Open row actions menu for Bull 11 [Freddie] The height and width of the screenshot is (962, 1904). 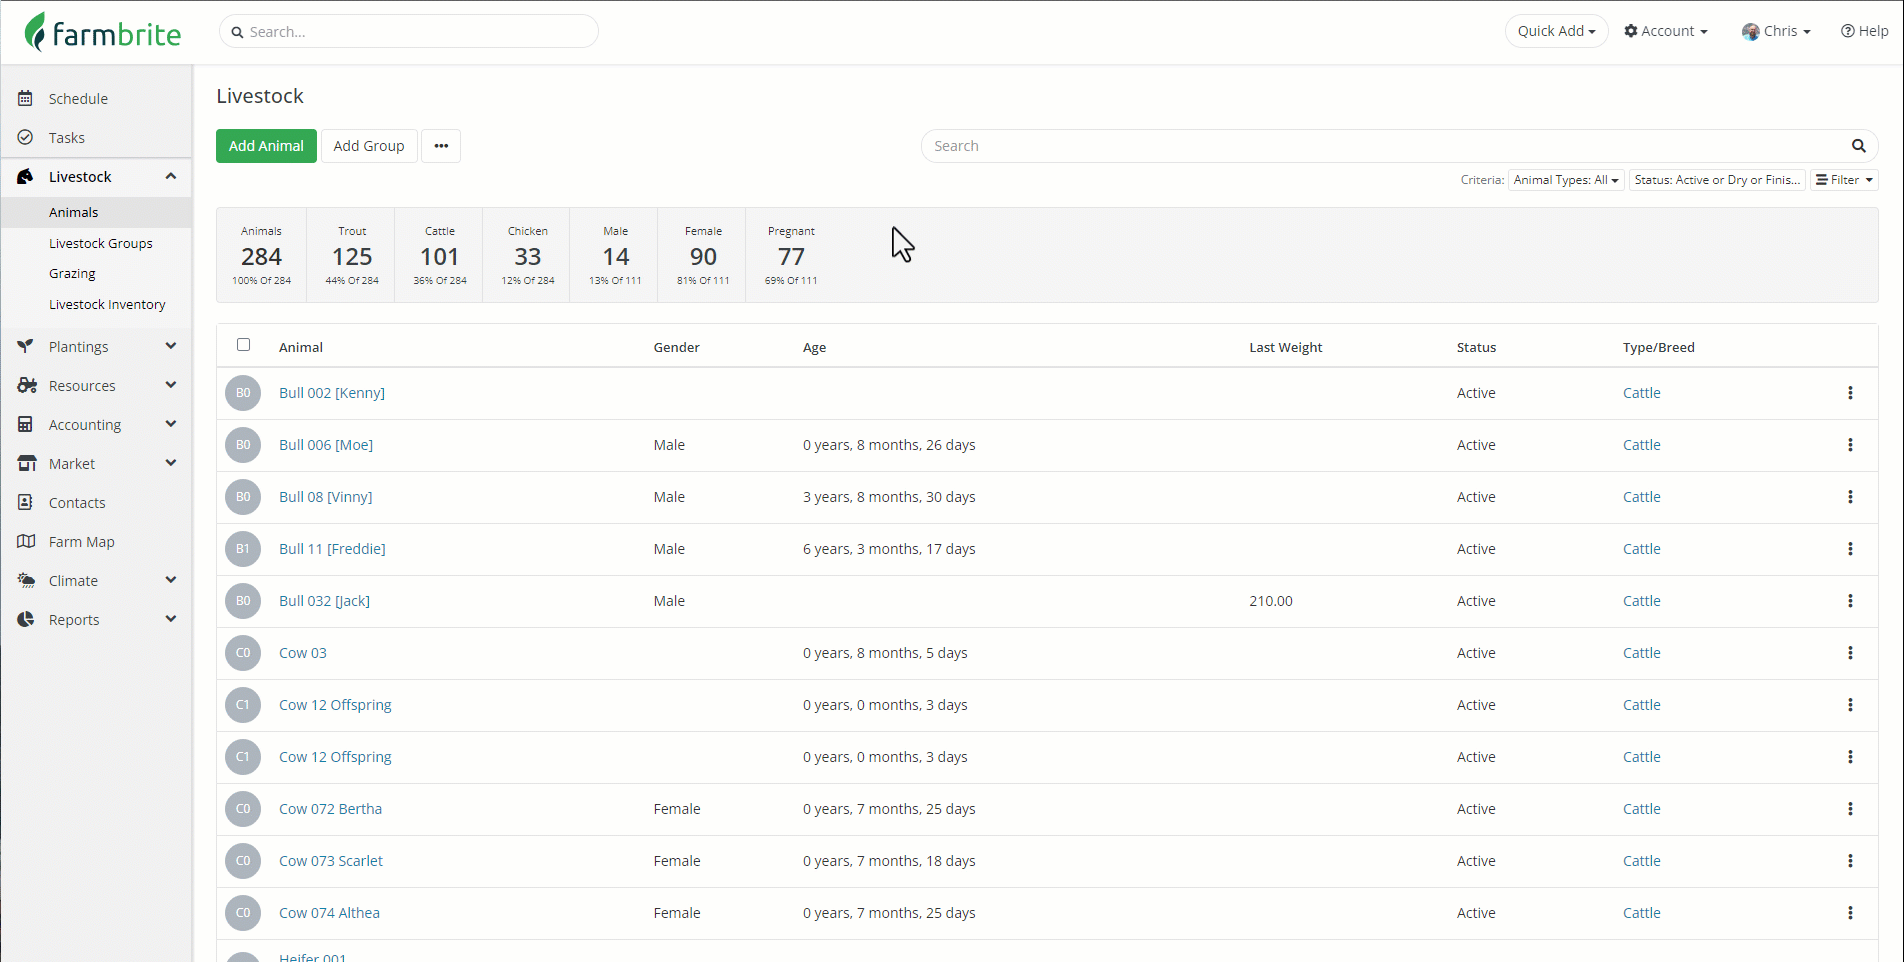pos(1850,549)
